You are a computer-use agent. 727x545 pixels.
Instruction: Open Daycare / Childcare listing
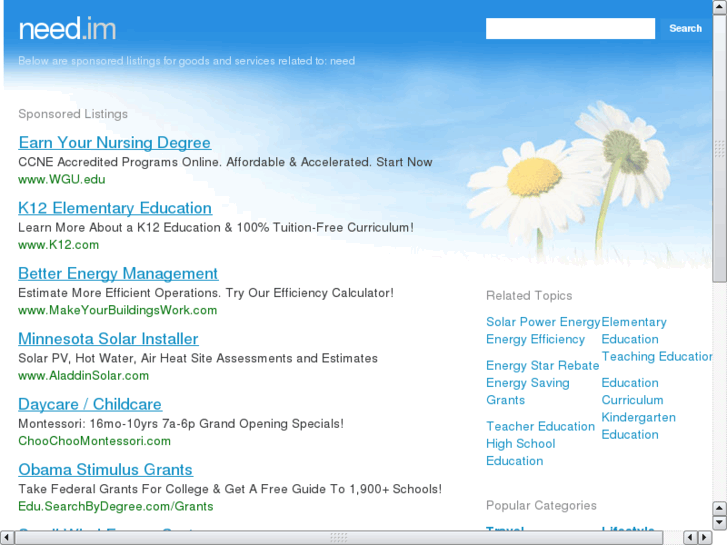coord(90,404)
